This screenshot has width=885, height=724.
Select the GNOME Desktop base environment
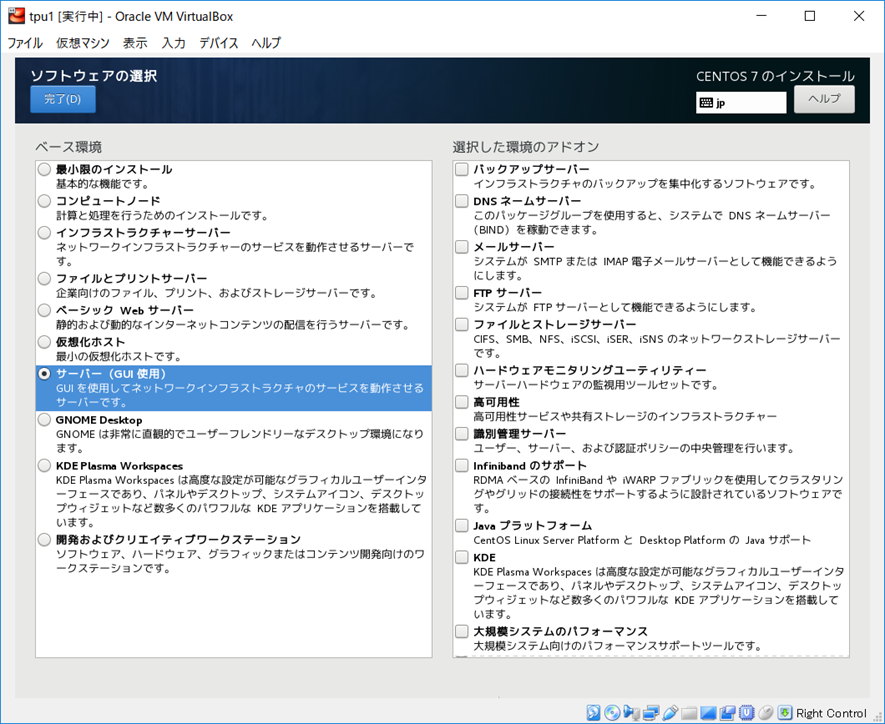click(x=44, y=419)
